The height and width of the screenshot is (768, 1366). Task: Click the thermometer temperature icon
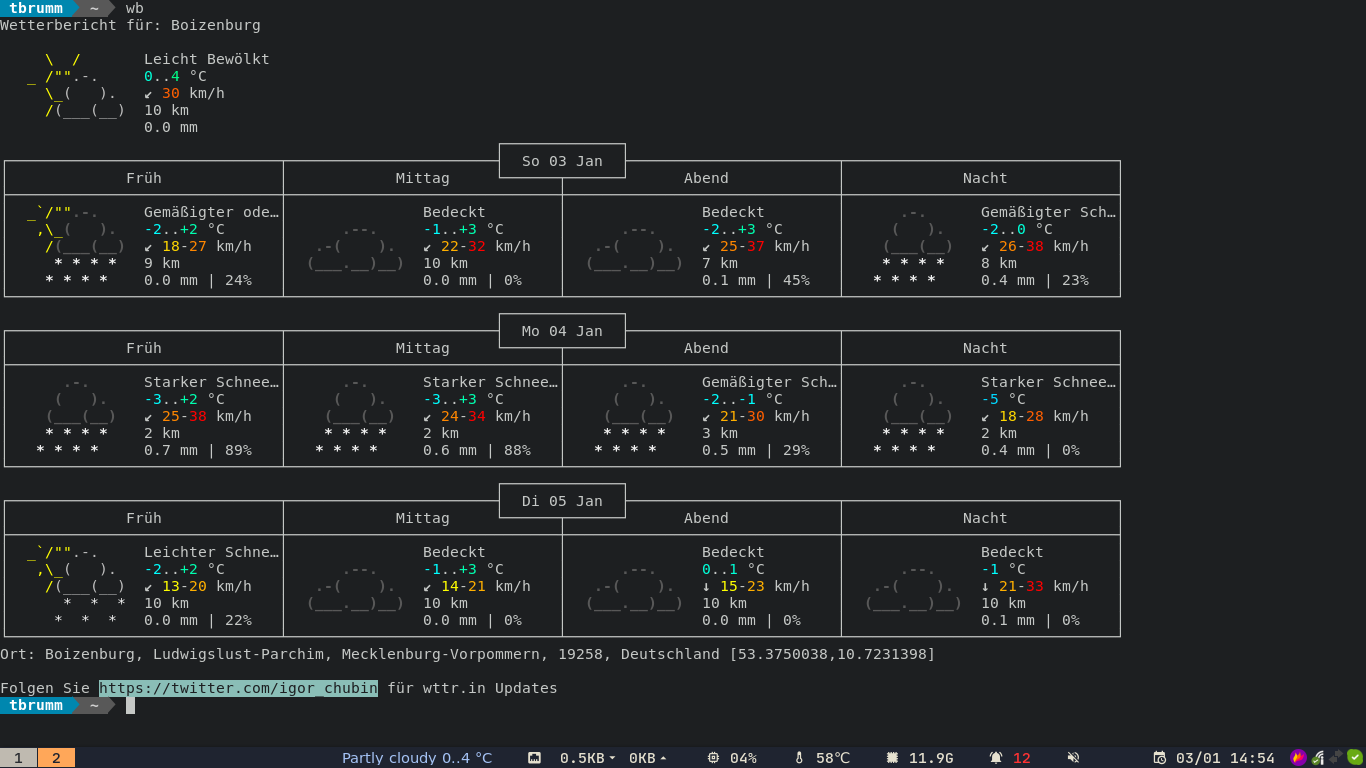[799, 758]
